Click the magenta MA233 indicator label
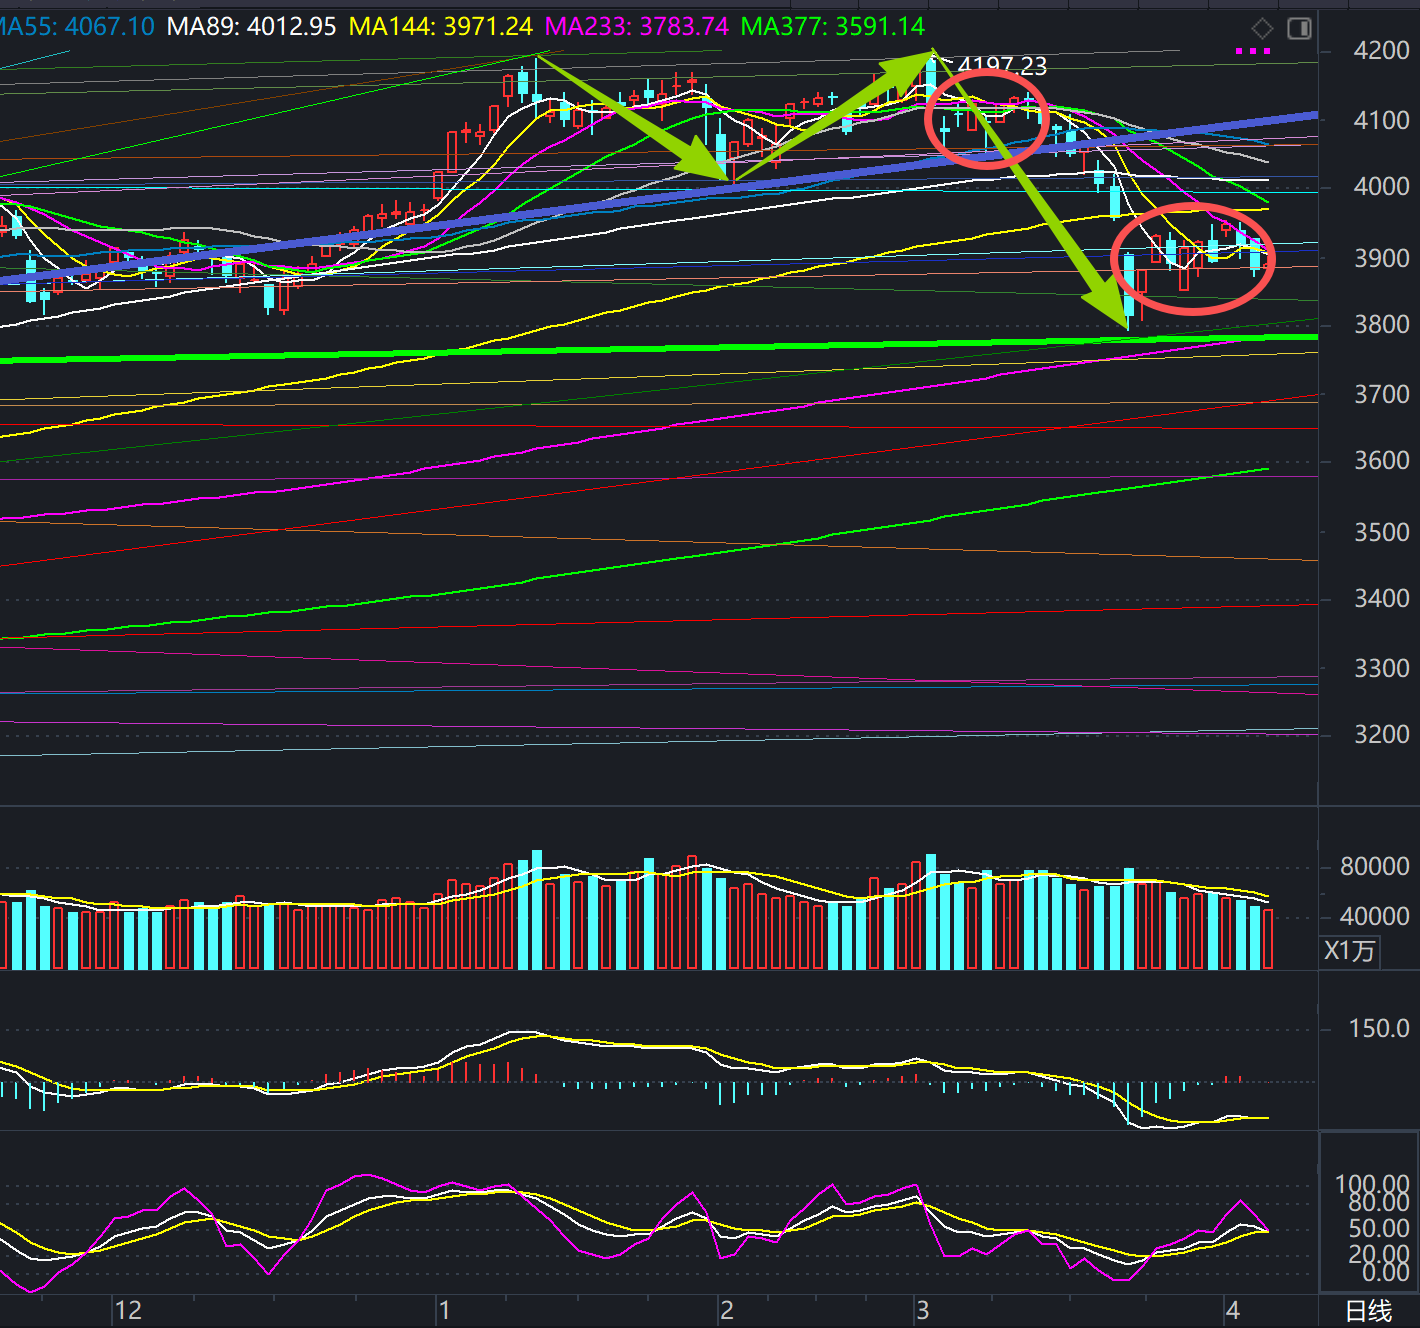This screenshot has height=1328, width=1420. tap(636, 26)
